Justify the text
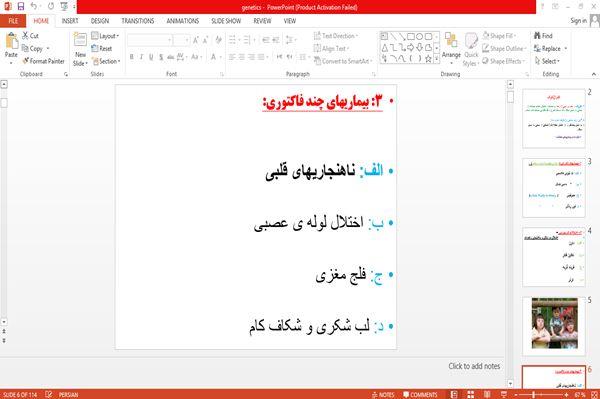This screenshot has height=399, width=600. [261, 57]
